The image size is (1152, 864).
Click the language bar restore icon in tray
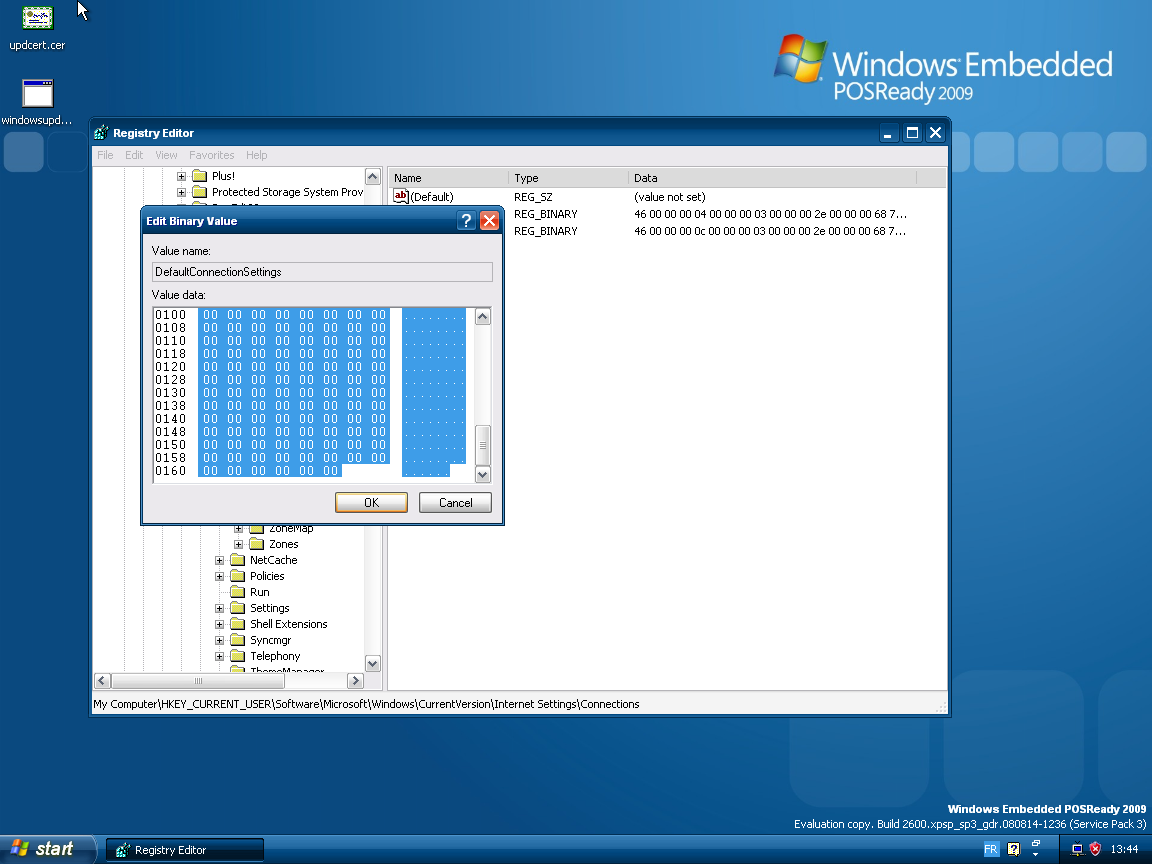coord(1036,844)
